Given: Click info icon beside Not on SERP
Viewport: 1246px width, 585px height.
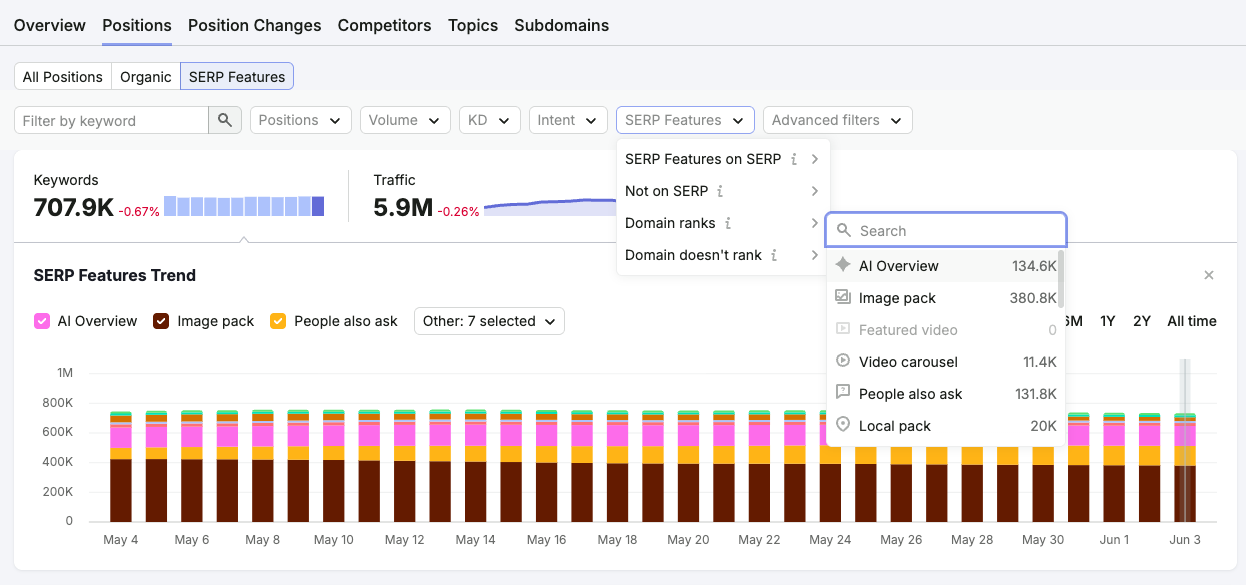Looking at the screenshot, I should [720, 191].
